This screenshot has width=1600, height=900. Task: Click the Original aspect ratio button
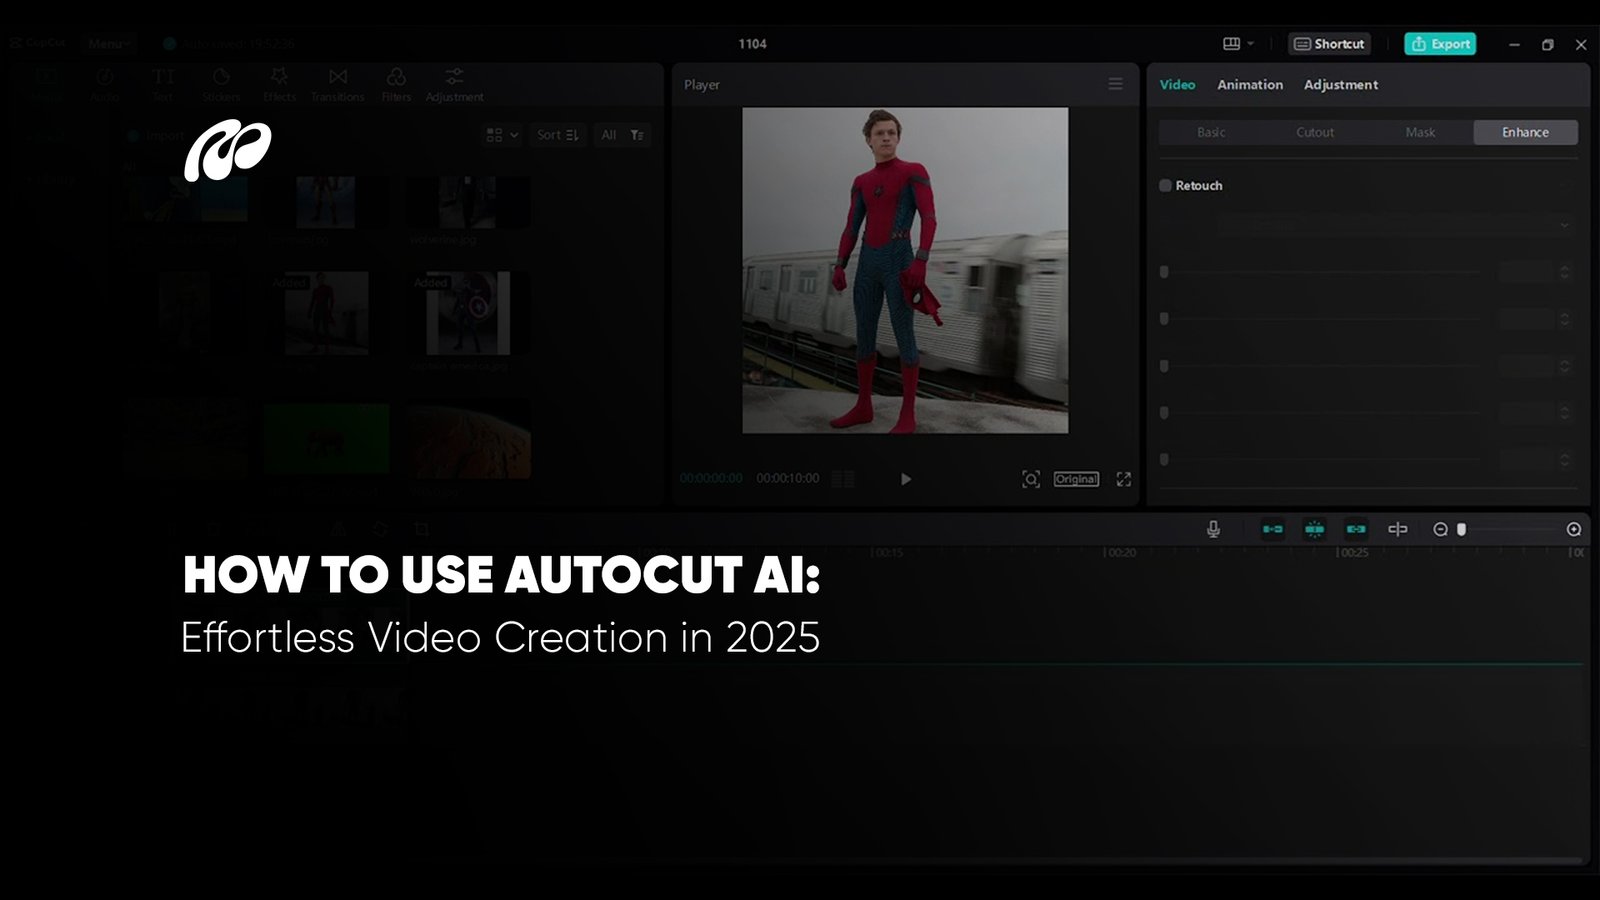coord(1076,479)
